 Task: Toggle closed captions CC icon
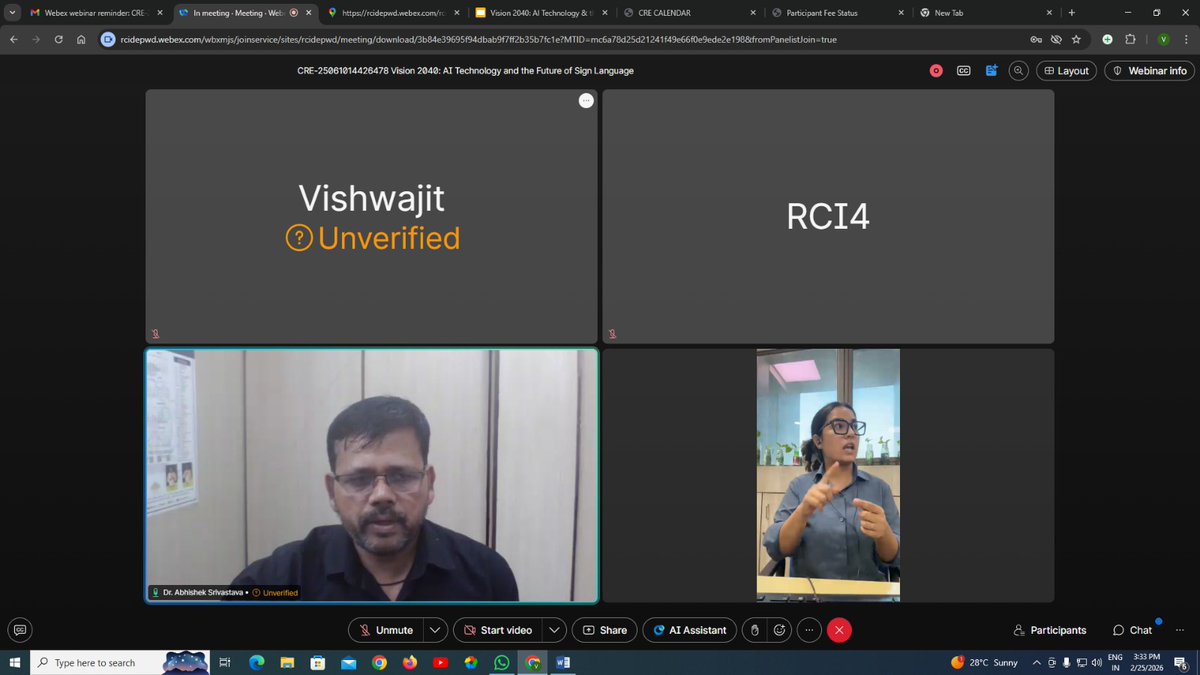(x=963, y=71)
